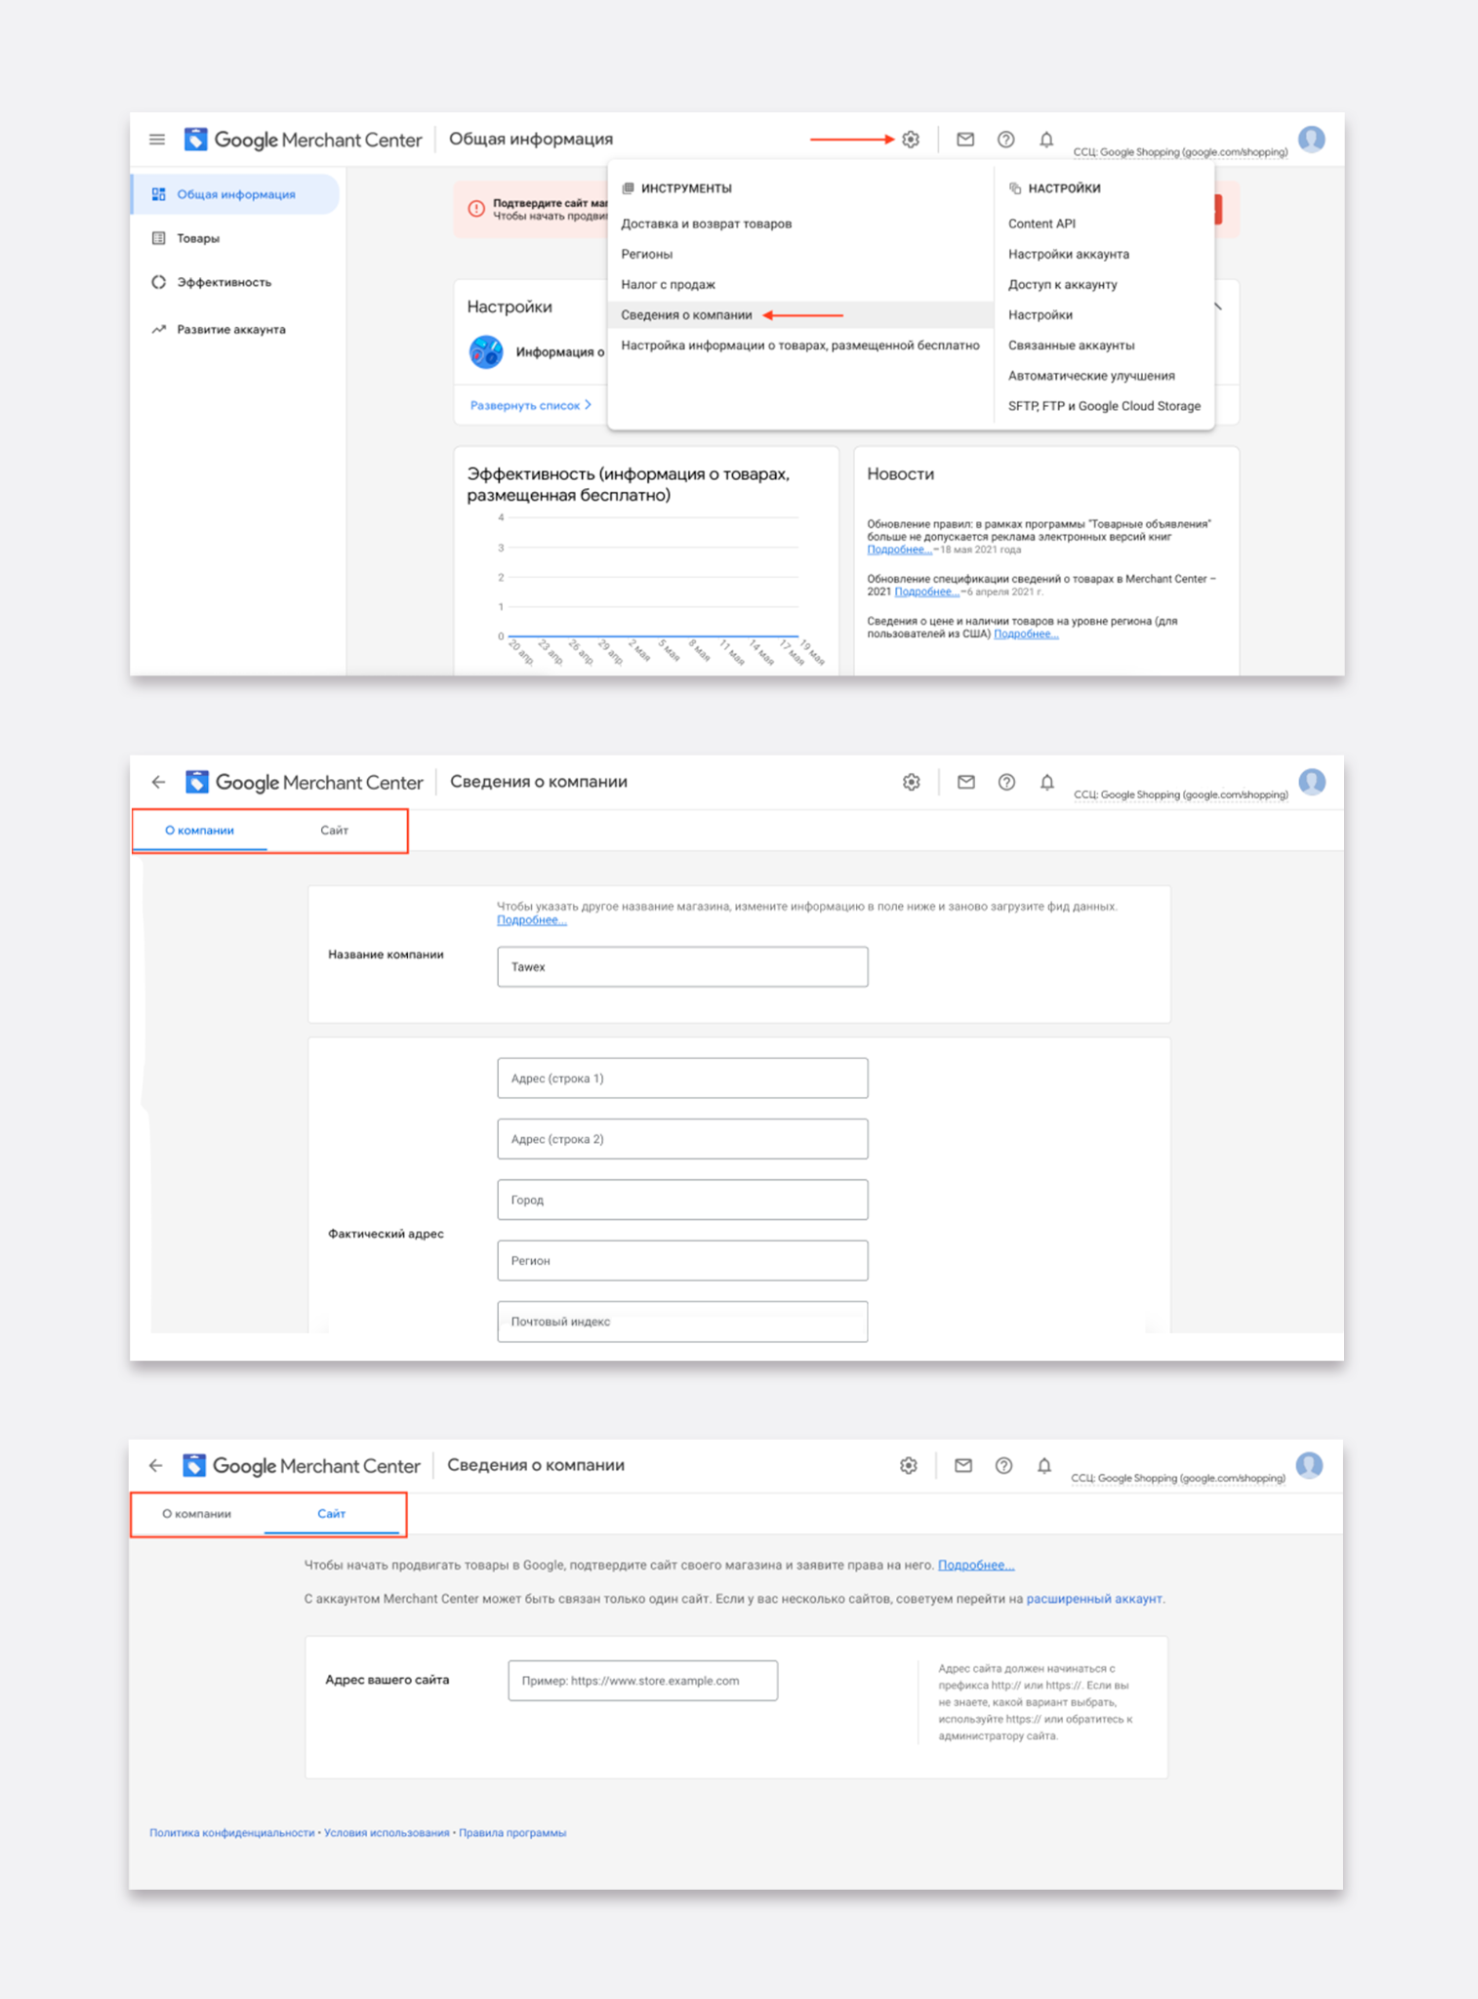Open Развитие аккаунта in the left sidebar
The height and width of the screenshot is (1999, 1478).
point(230,330)
